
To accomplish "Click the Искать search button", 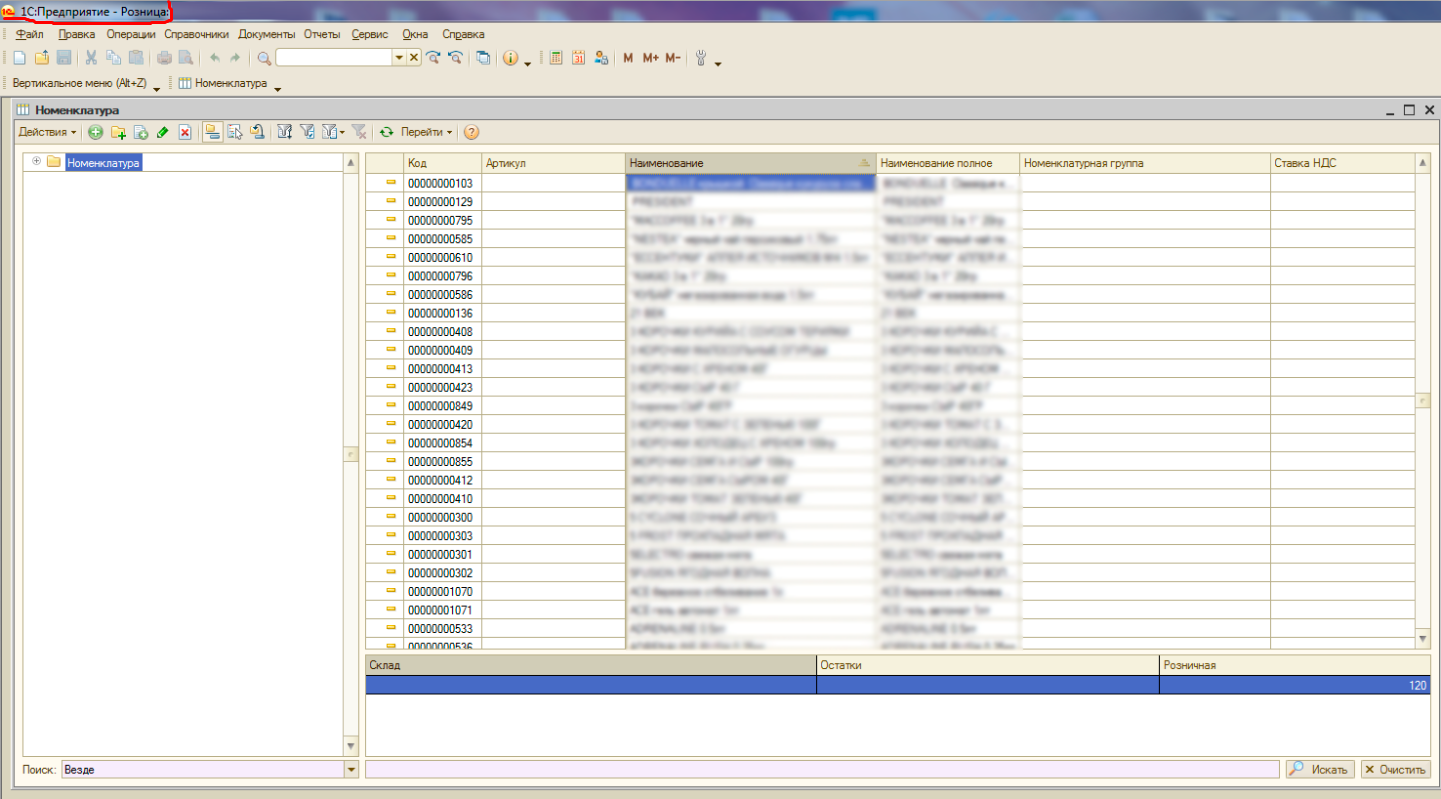I will click(x=1320, y=769).
